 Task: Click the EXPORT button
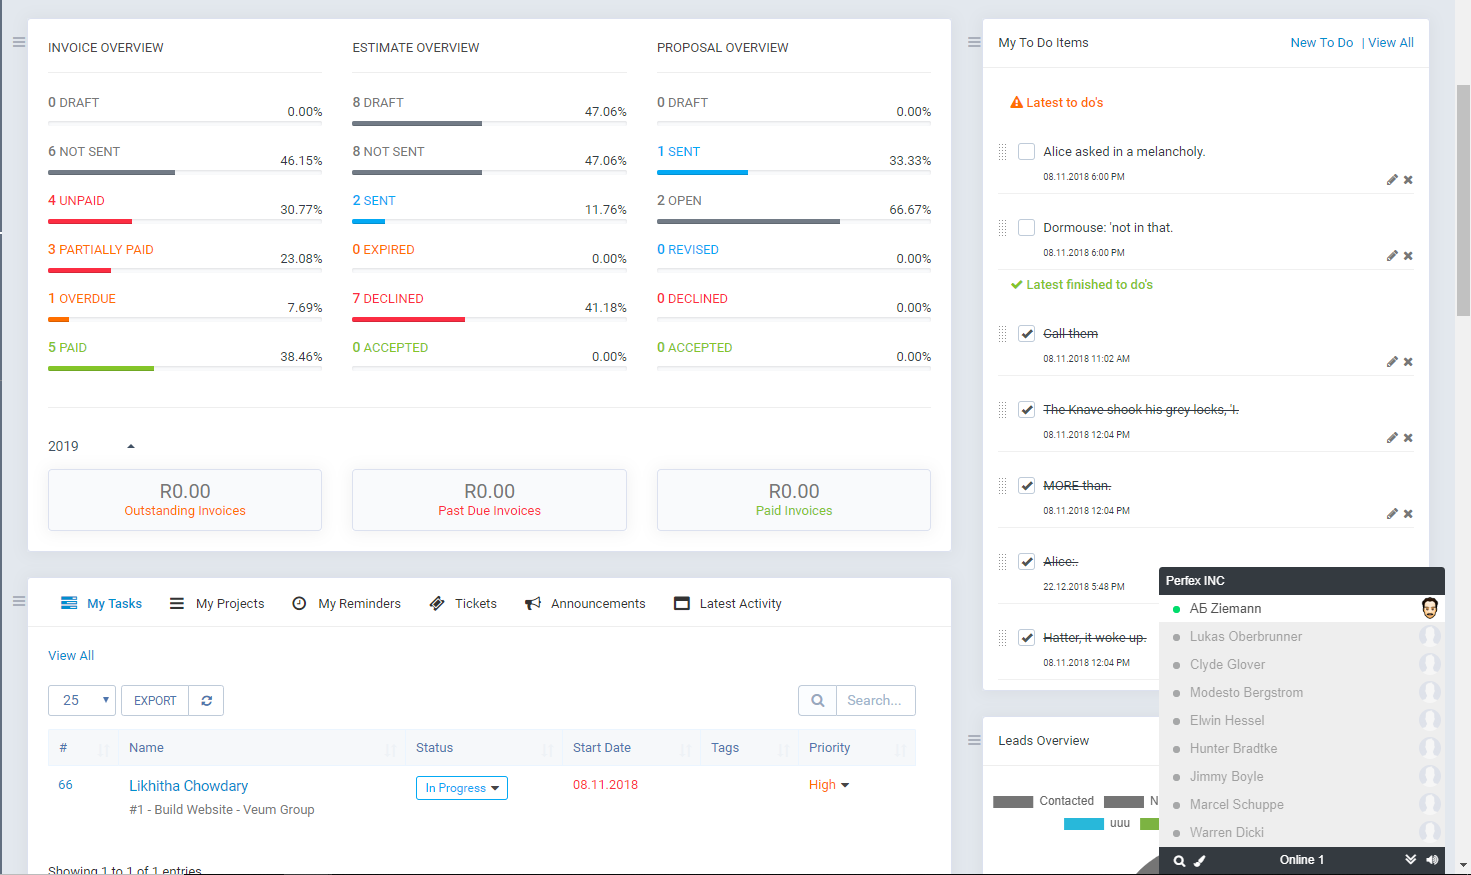tap(155, 700)
